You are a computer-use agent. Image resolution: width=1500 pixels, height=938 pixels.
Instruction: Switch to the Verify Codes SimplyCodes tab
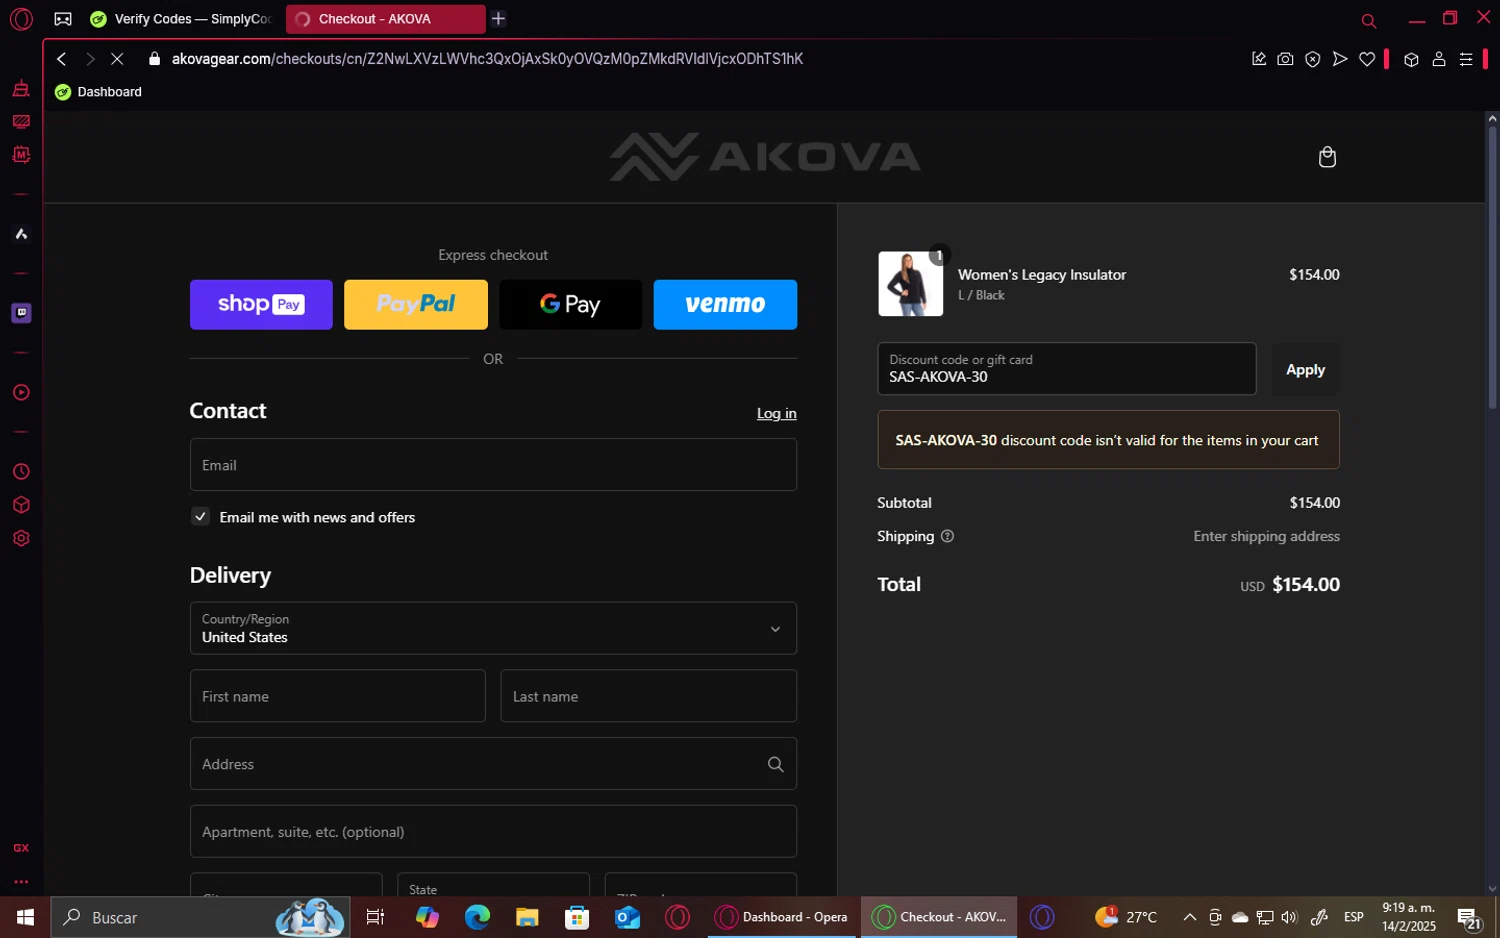[182, 19]
